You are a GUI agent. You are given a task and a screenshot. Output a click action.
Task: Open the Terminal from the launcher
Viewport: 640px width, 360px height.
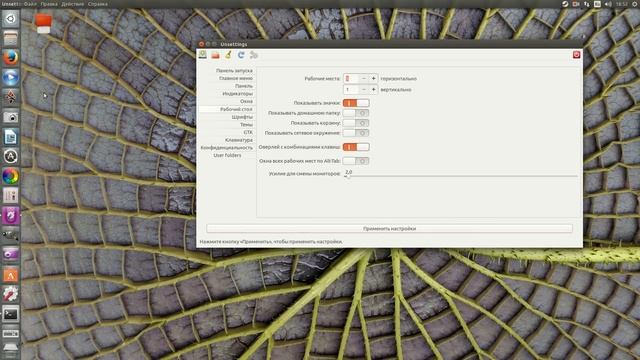click(11, 314)
